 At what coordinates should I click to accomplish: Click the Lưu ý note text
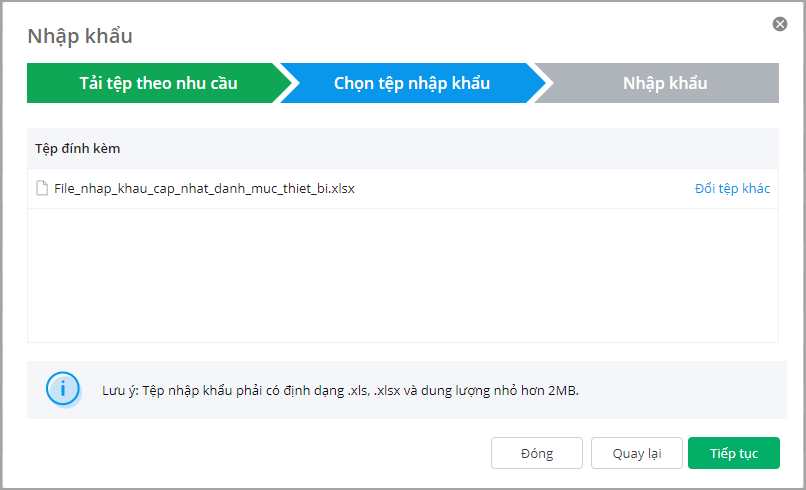340,390
